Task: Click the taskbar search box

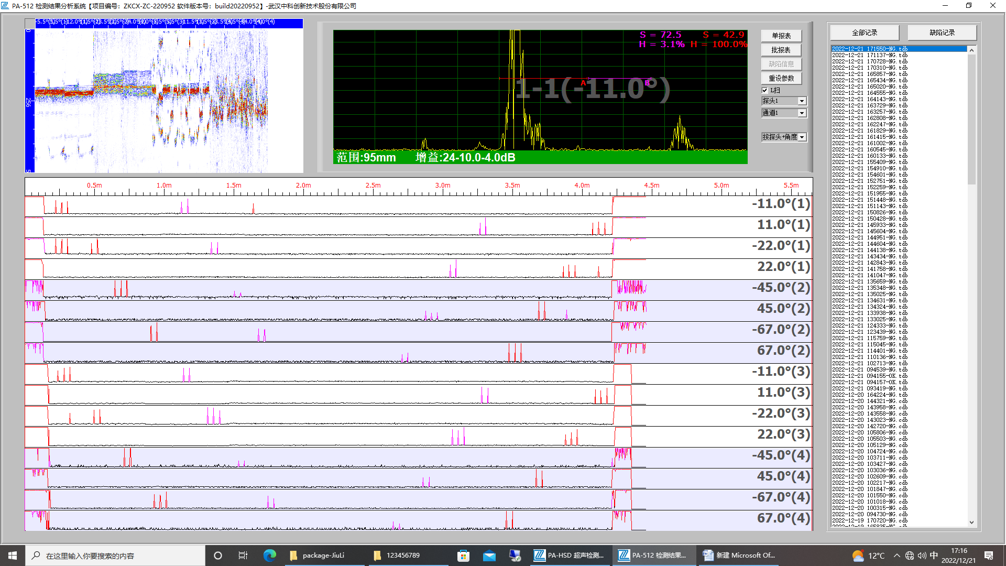Action: (115, 555)
